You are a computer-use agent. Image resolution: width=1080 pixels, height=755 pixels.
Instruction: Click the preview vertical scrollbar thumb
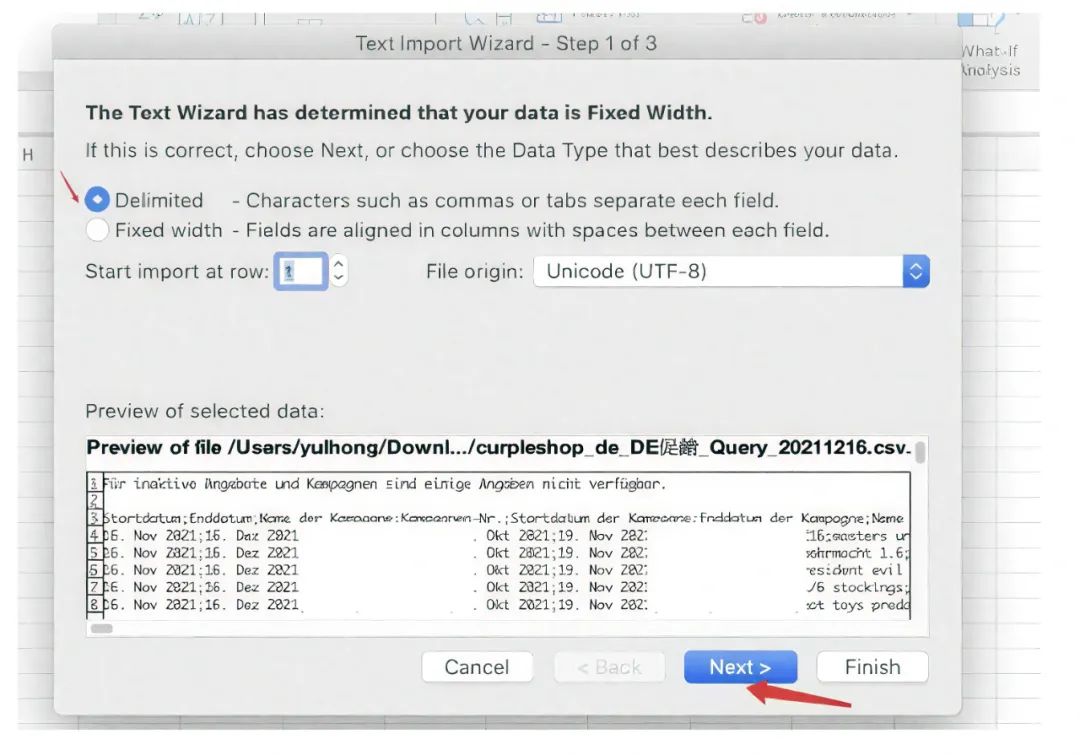[920, 453]
